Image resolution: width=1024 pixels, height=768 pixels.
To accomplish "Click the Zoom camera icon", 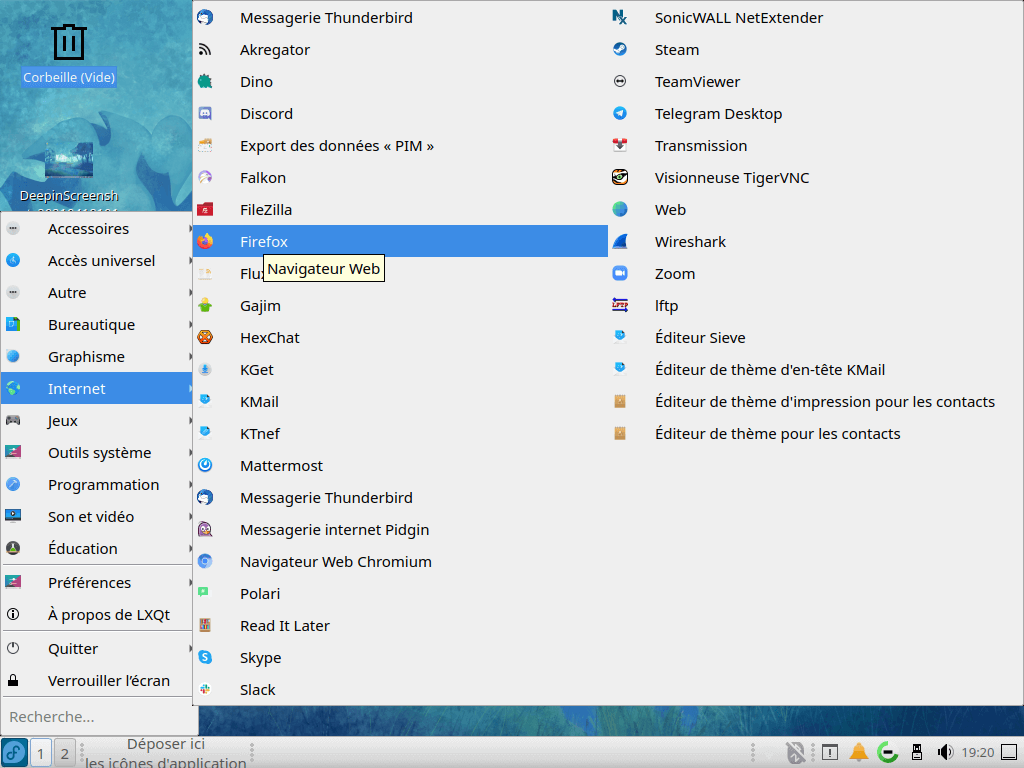I will coord(620,274).
